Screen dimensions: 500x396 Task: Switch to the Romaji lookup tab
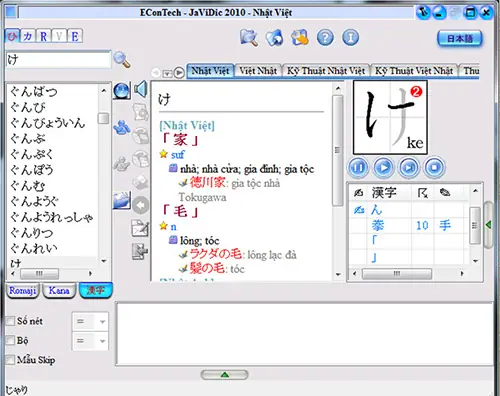pos(23,291)
